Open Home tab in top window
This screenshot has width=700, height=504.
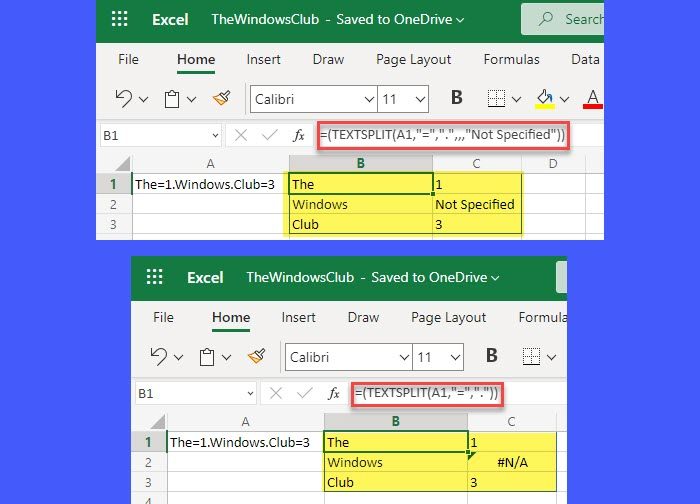(x=196, y=59)
